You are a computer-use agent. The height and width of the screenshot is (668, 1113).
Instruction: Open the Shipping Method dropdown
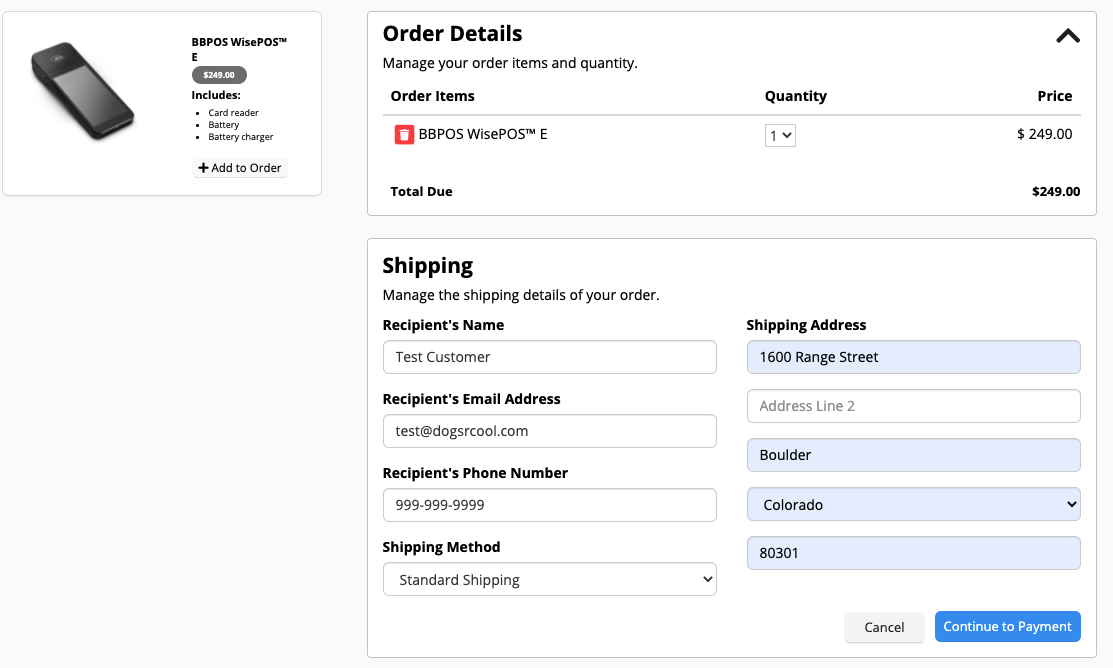pos(549,579)
